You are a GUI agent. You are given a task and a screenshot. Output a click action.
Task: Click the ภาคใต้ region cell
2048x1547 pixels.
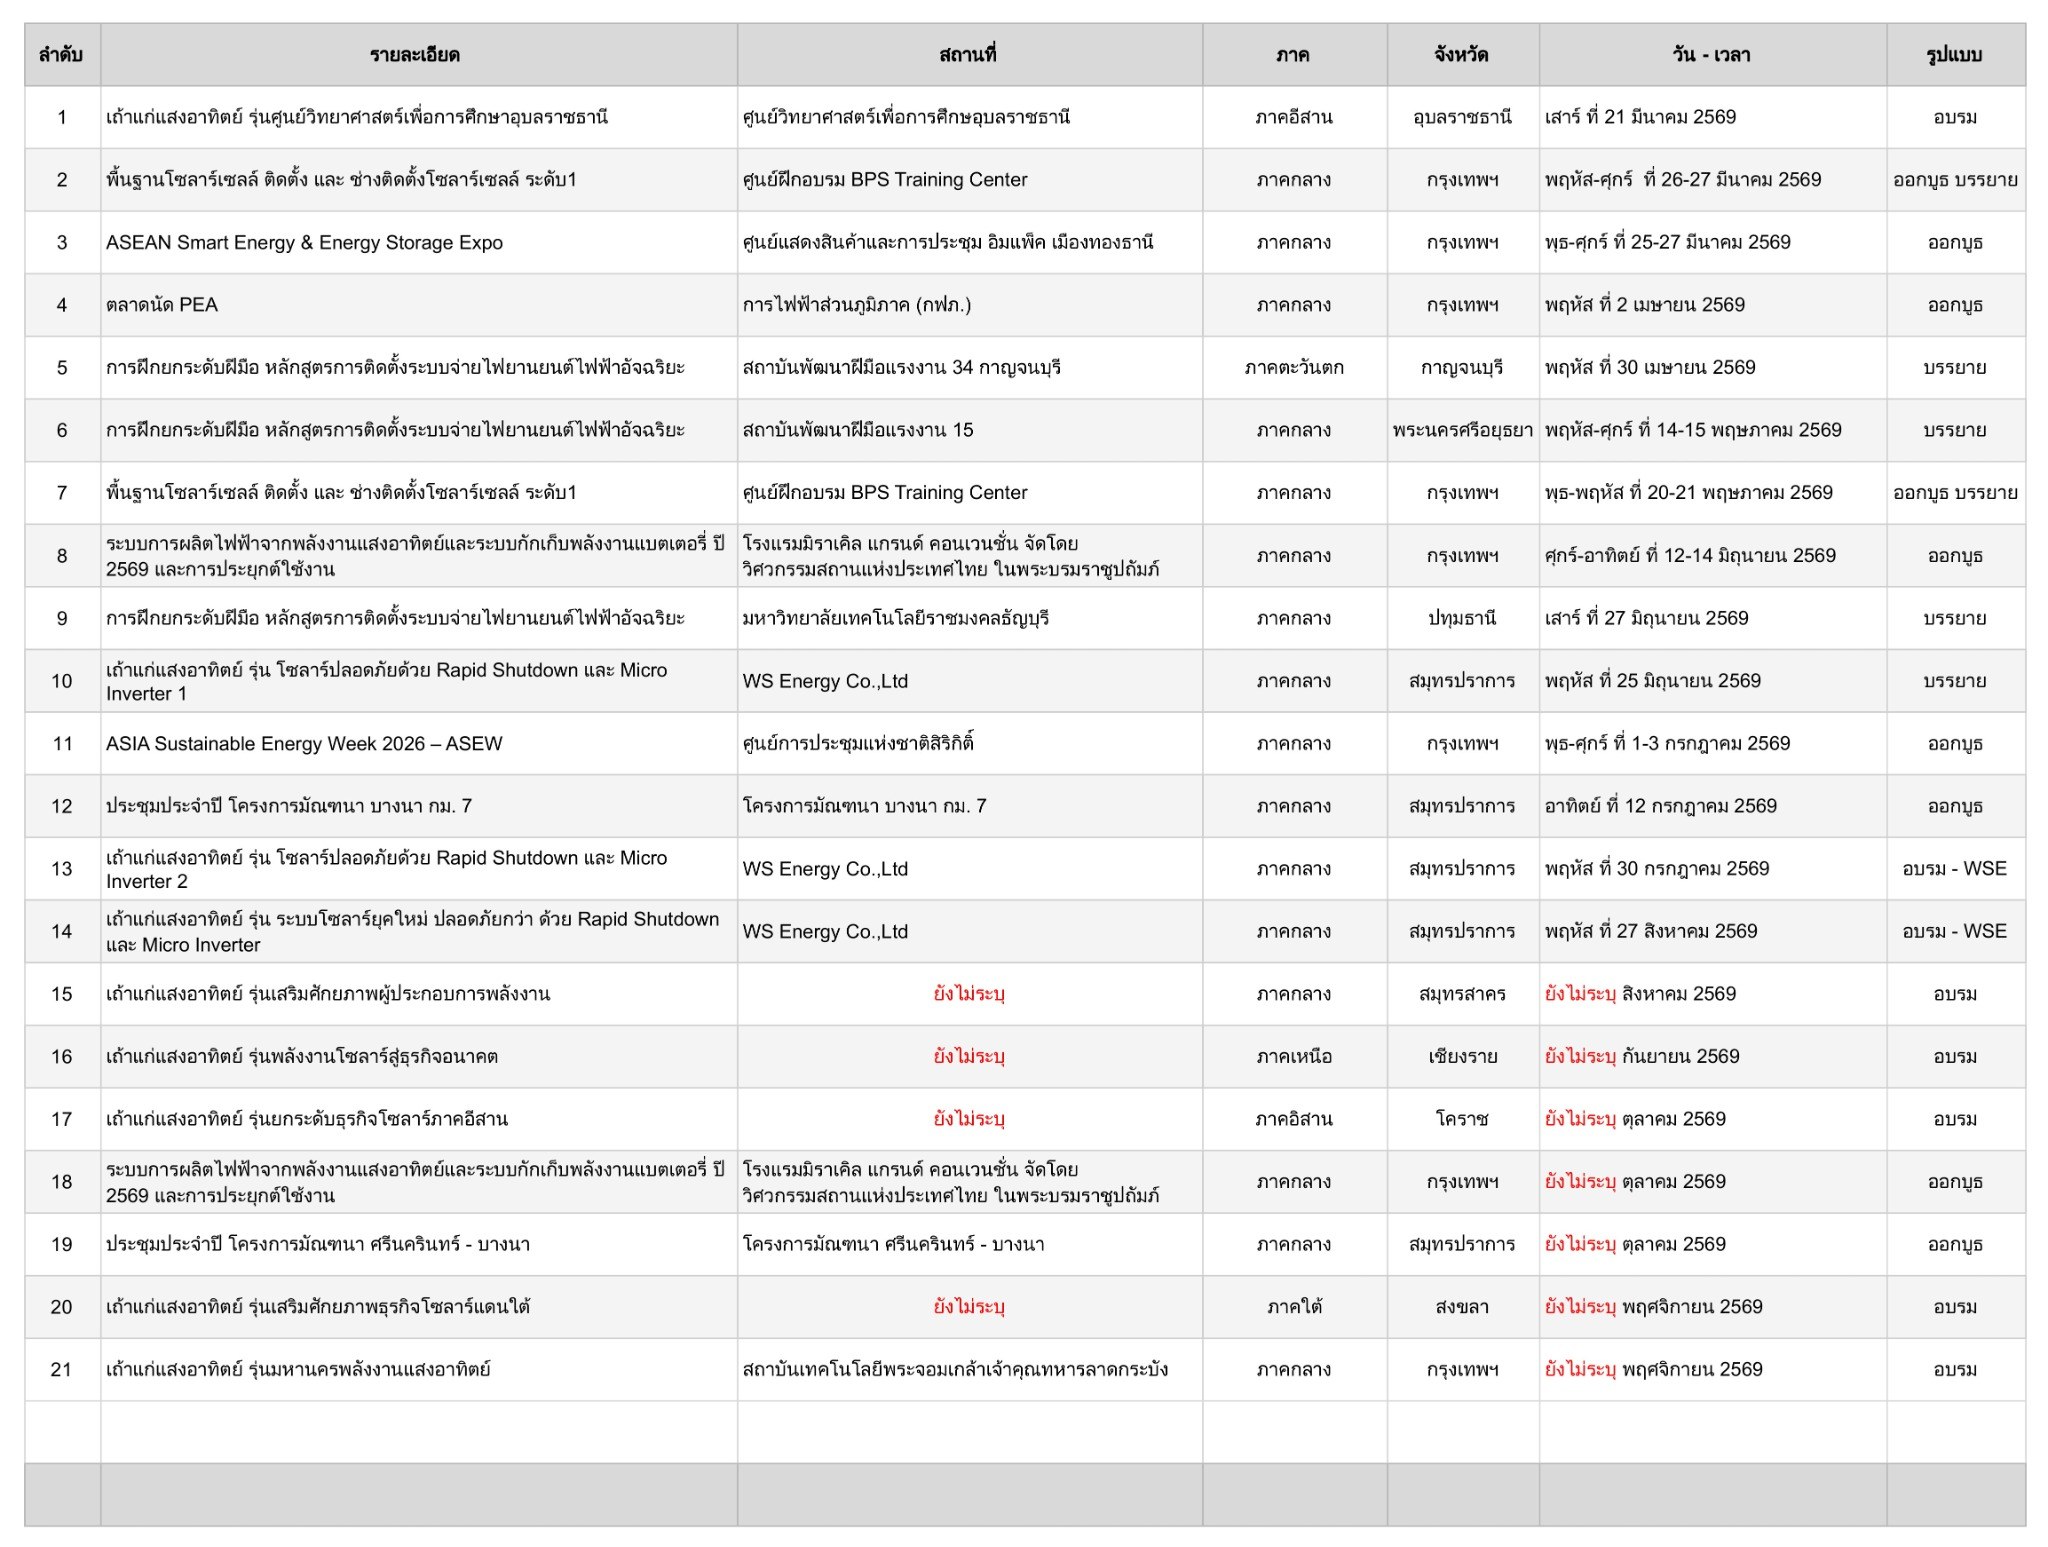1295,1307
